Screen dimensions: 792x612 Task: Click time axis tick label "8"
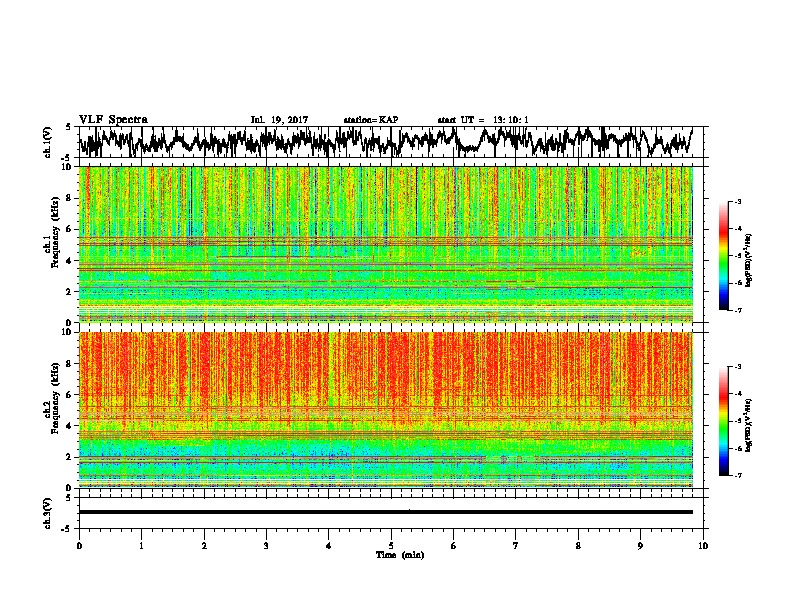pyautogui.click(x=578, y=546)
